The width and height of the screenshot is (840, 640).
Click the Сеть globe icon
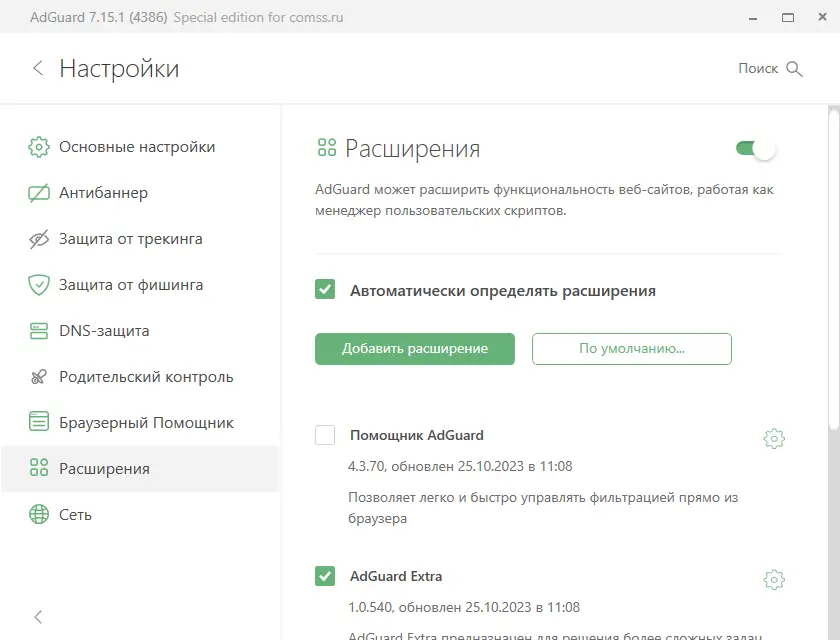[38, 514]
